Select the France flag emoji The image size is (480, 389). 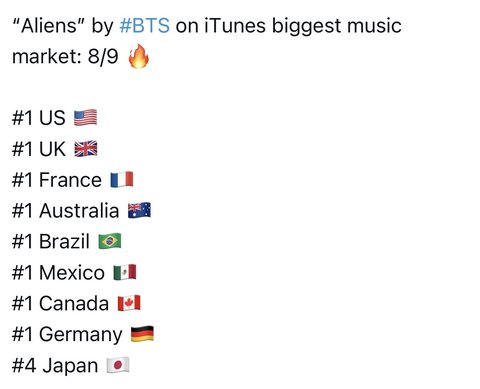click(122, 180)
